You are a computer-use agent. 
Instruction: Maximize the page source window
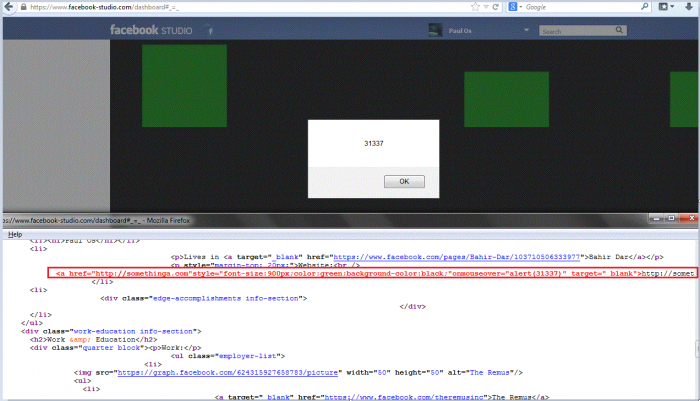[671, 218]
